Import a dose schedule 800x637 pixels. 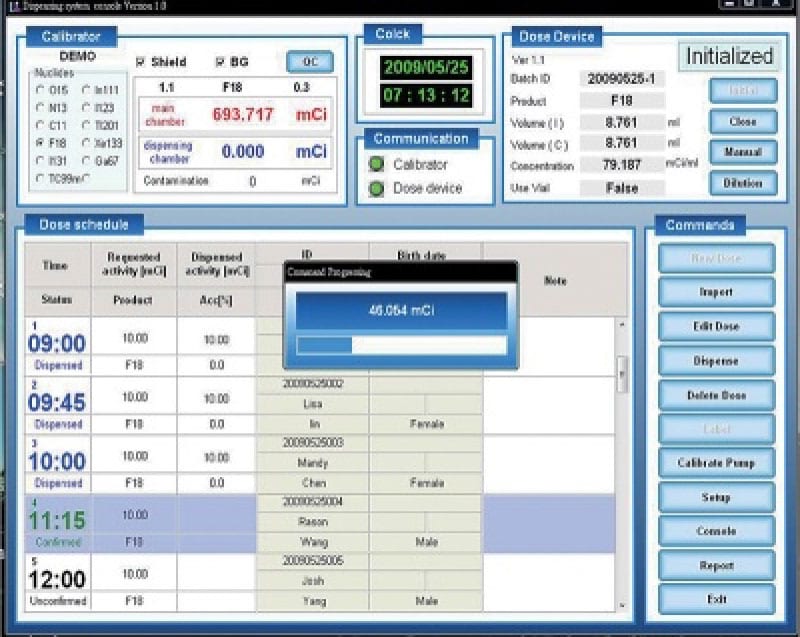tap(715, 292)
